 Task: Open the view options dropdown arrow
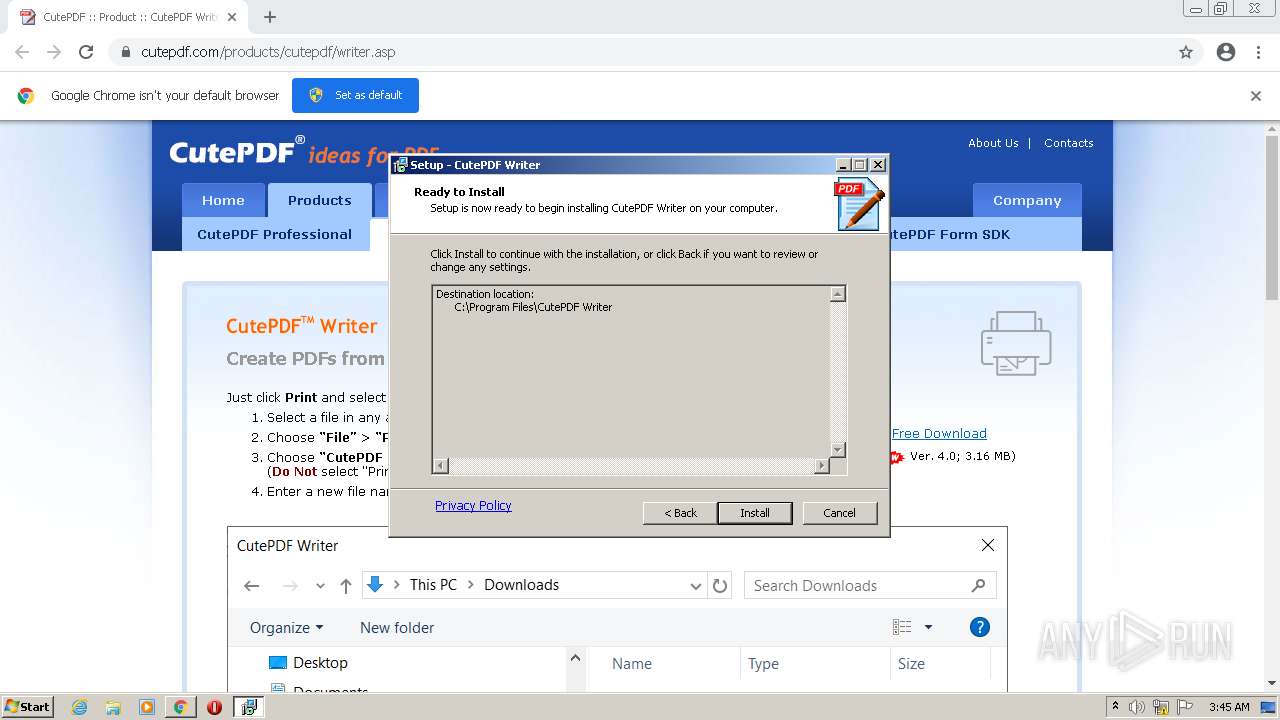pyautogui.click(x=928, y=627)
